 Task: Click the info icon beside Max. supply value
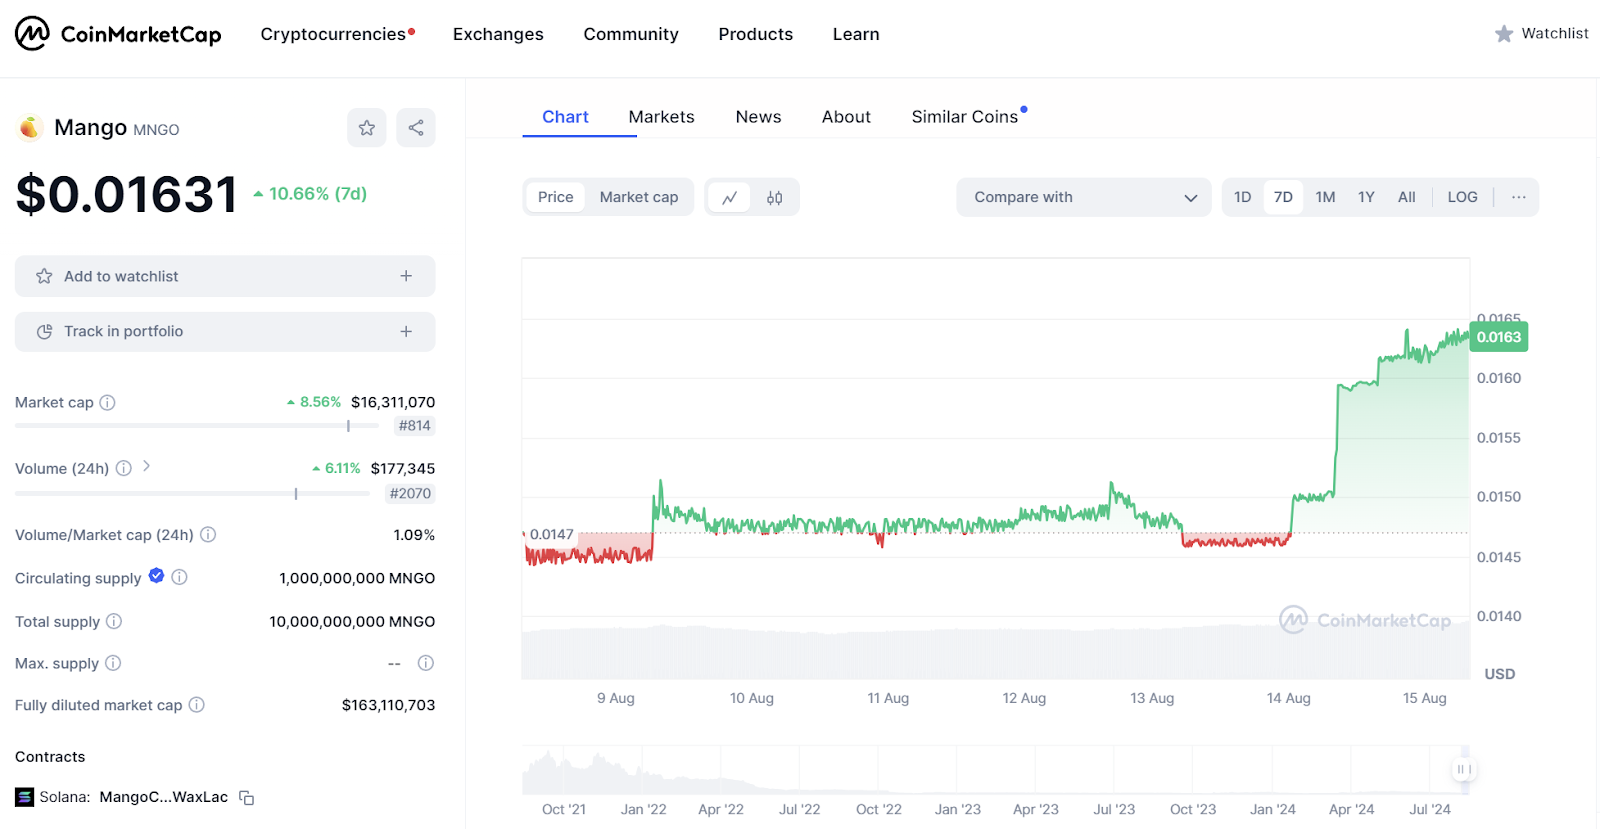(x=426, y=663)
